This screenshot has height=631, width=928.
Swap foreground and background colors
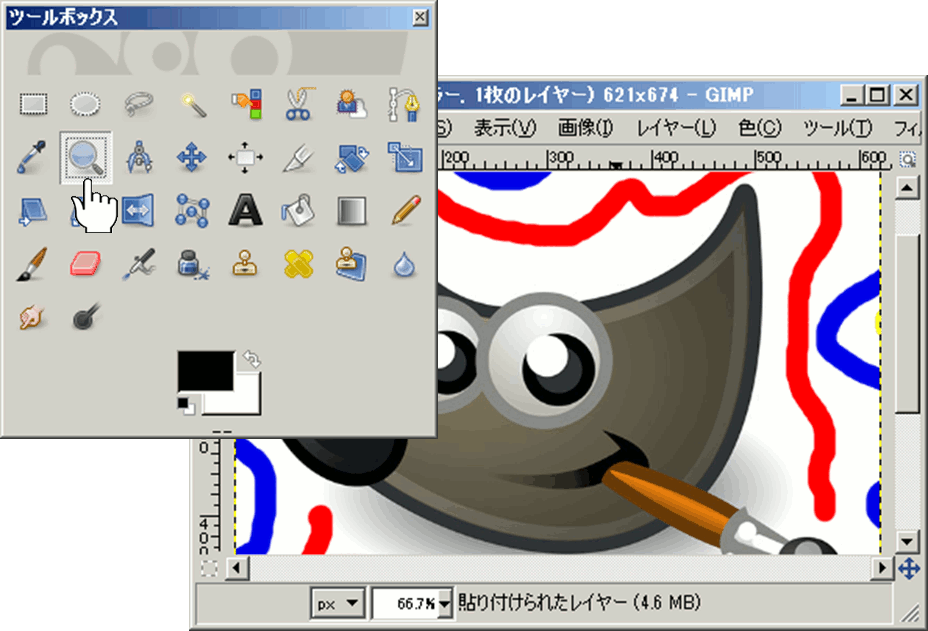pyautogui.click(x=252, y=360)
